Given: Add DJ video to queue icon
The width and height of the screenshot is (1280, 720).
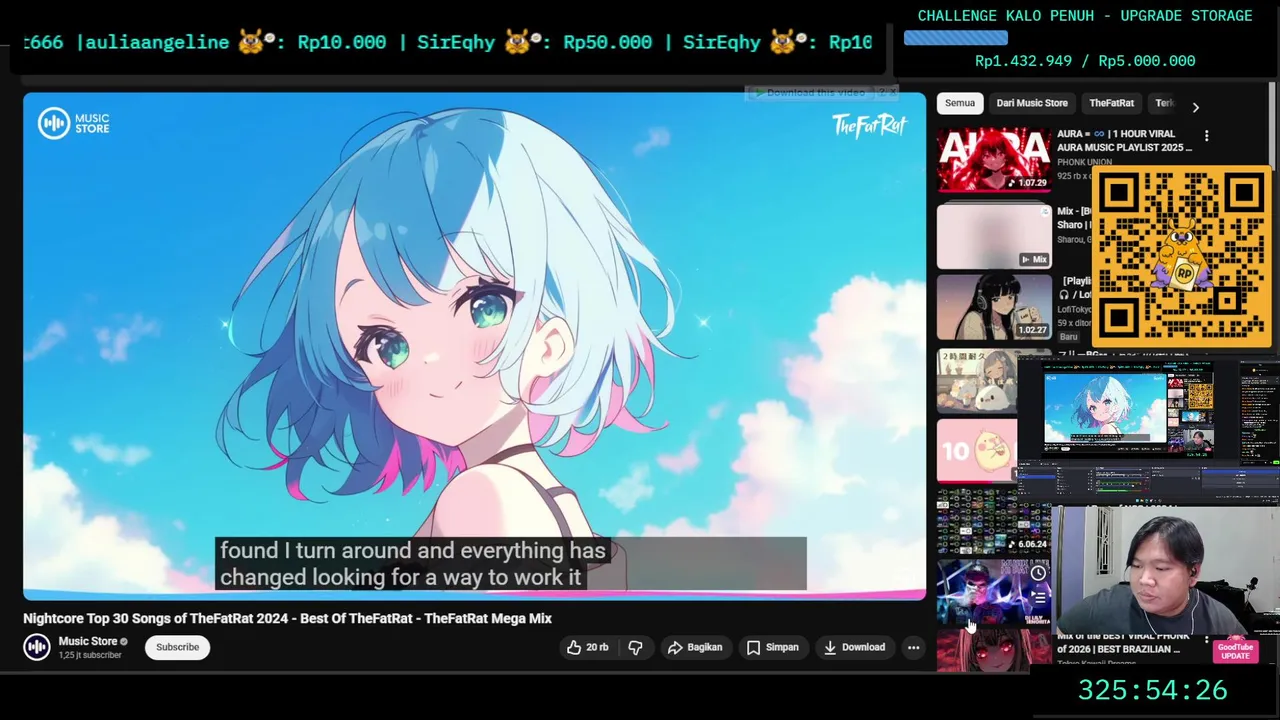Looking at the screenshot, I should pos(1038,597).
